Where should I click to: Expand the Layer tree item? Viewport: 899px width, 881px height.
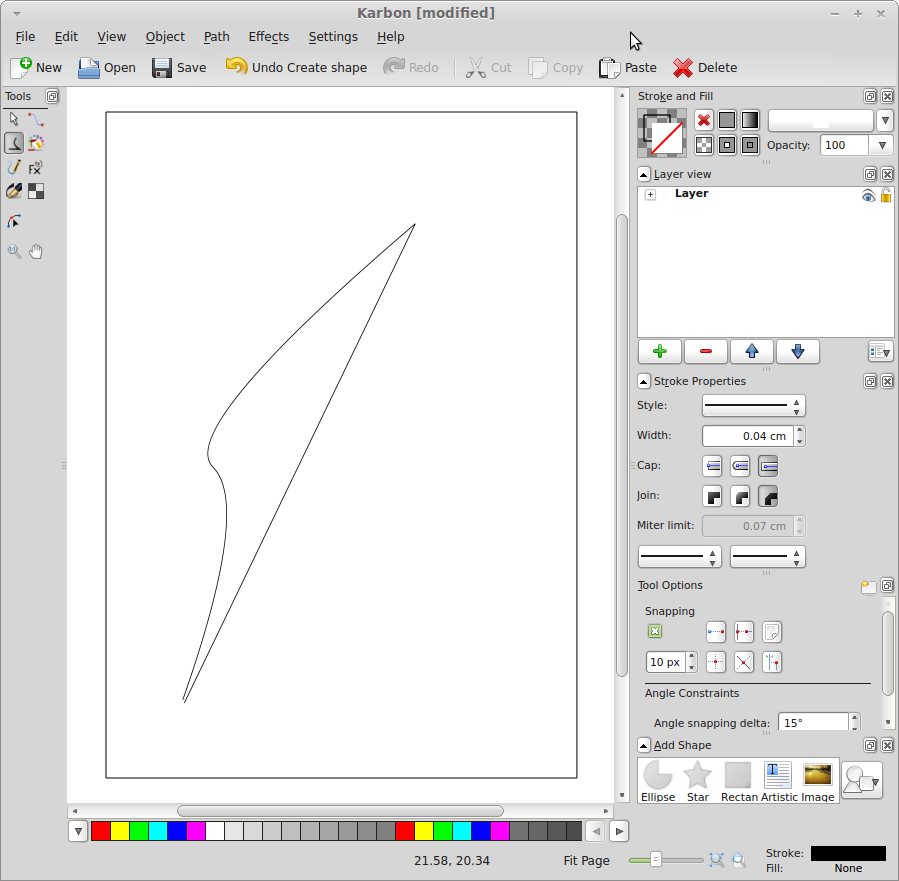pos(650,195)
